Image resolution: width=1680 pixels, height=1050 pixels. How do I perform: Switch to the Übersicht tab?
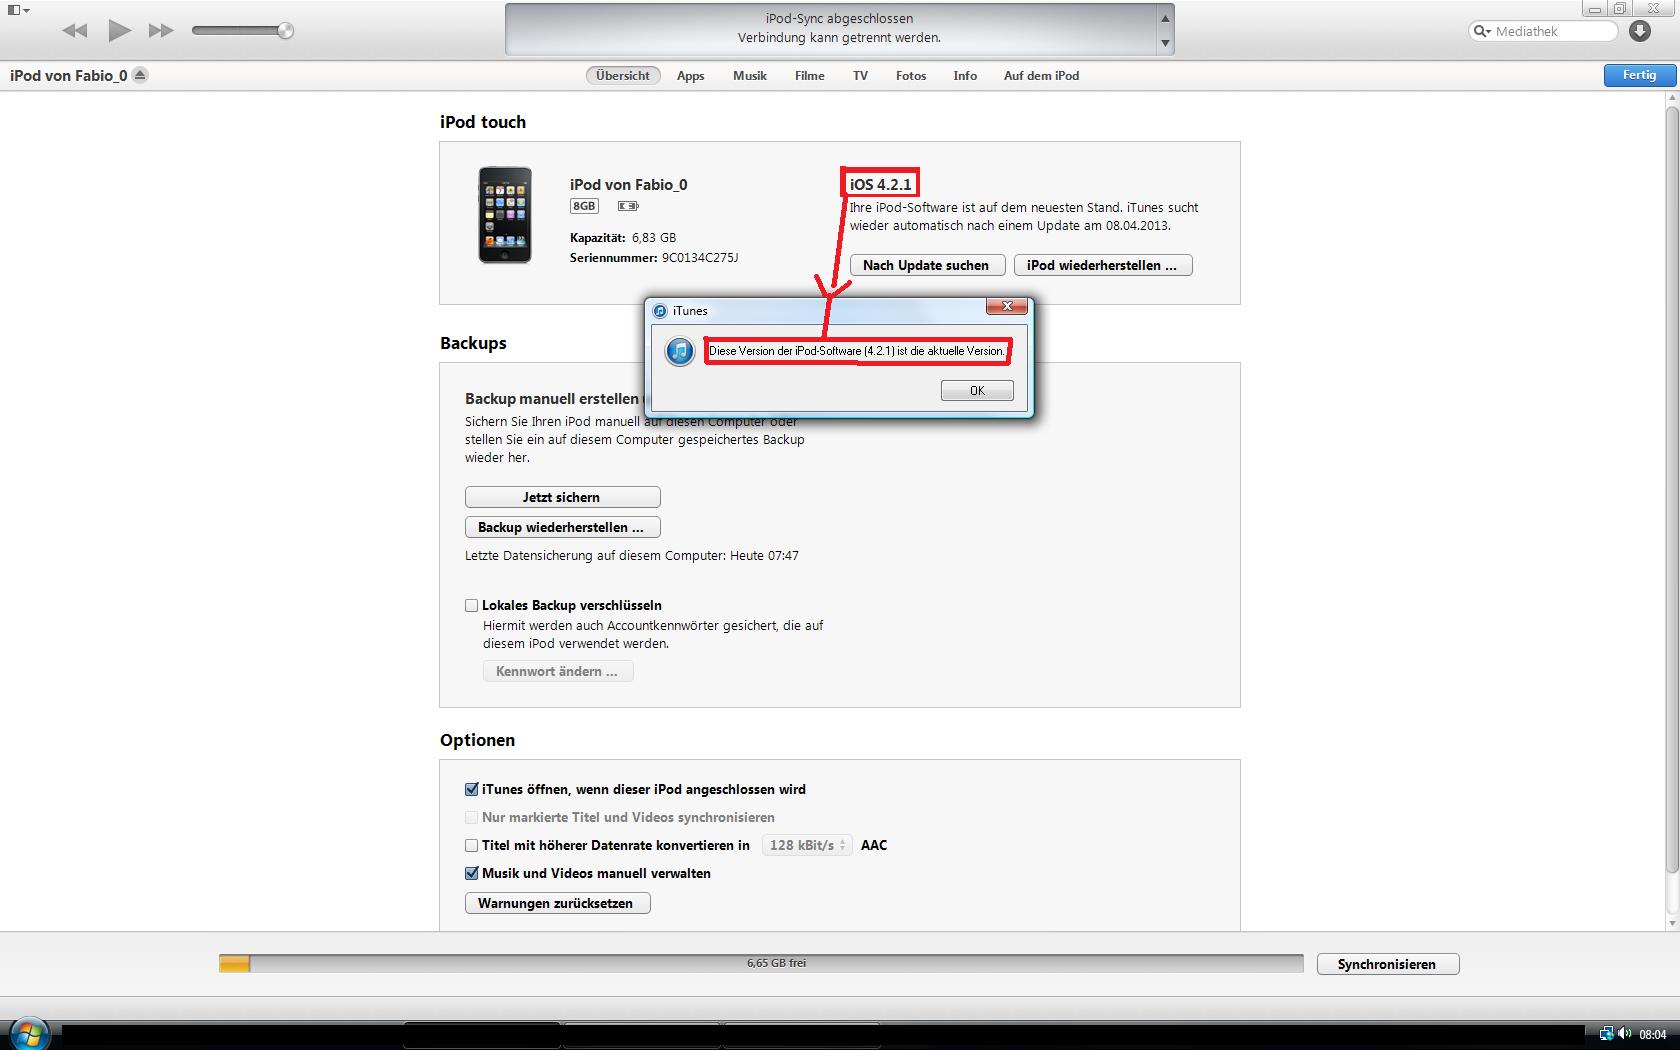pyautogui.click(x=623, y=76)
